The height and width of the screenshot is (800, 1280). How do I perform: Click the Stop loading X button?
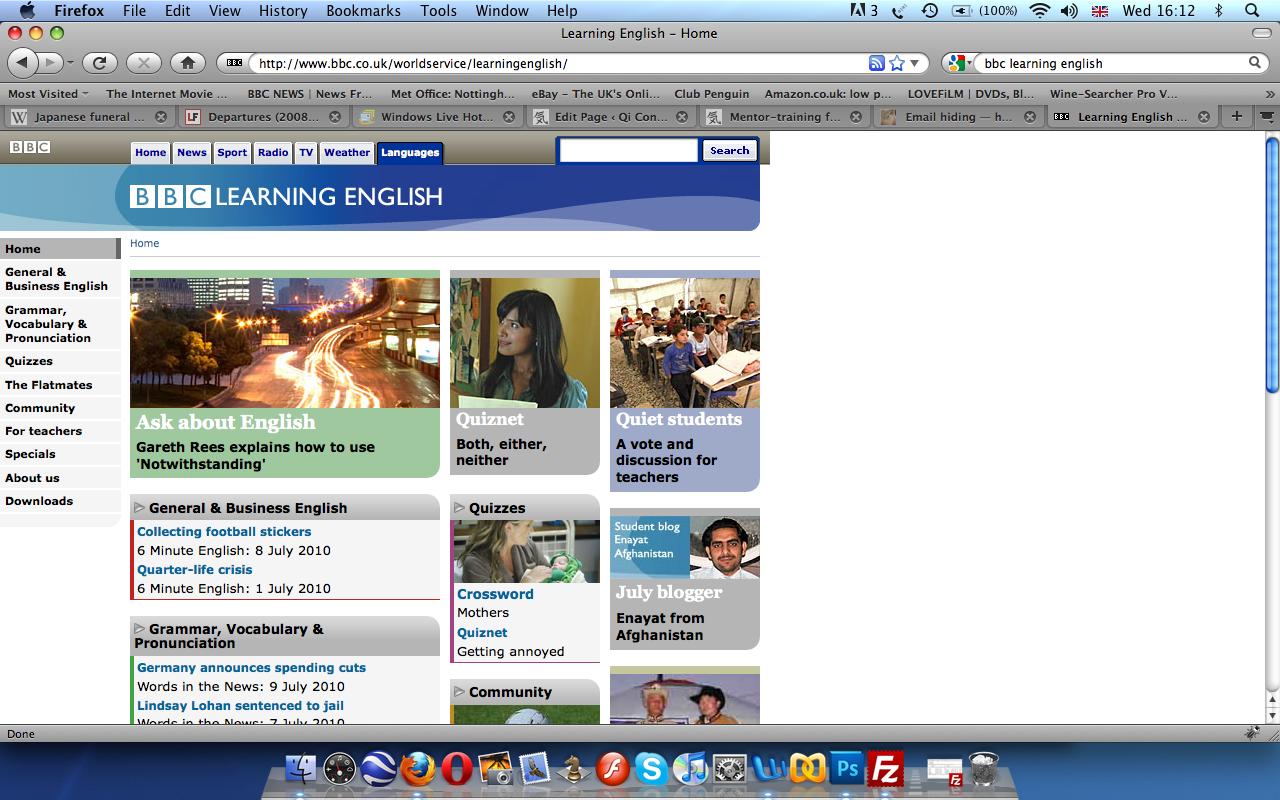(x=143, y=63)
